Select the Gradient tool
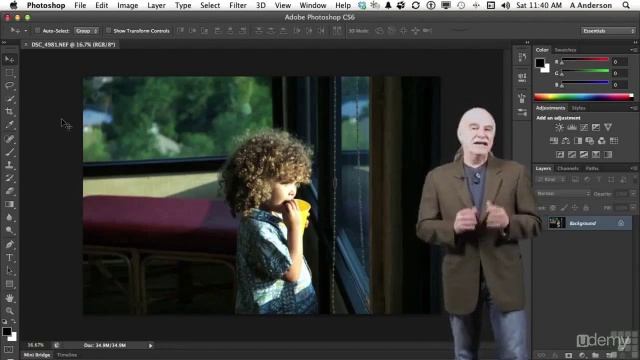This screenshot has width=640, height=360. click(9, 204)
